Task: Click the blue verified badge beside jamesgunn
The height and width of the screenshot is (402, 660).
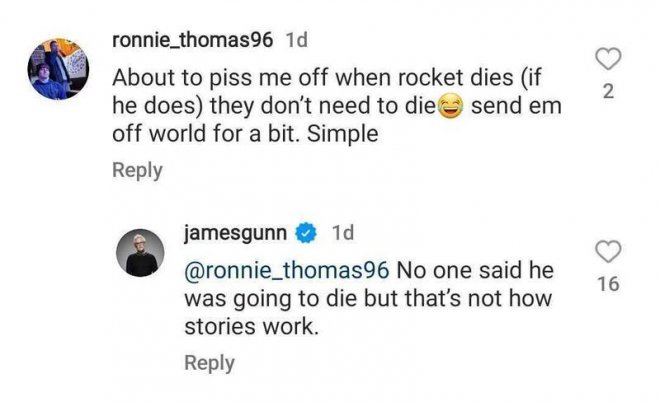Action: [x=308, y=234]
